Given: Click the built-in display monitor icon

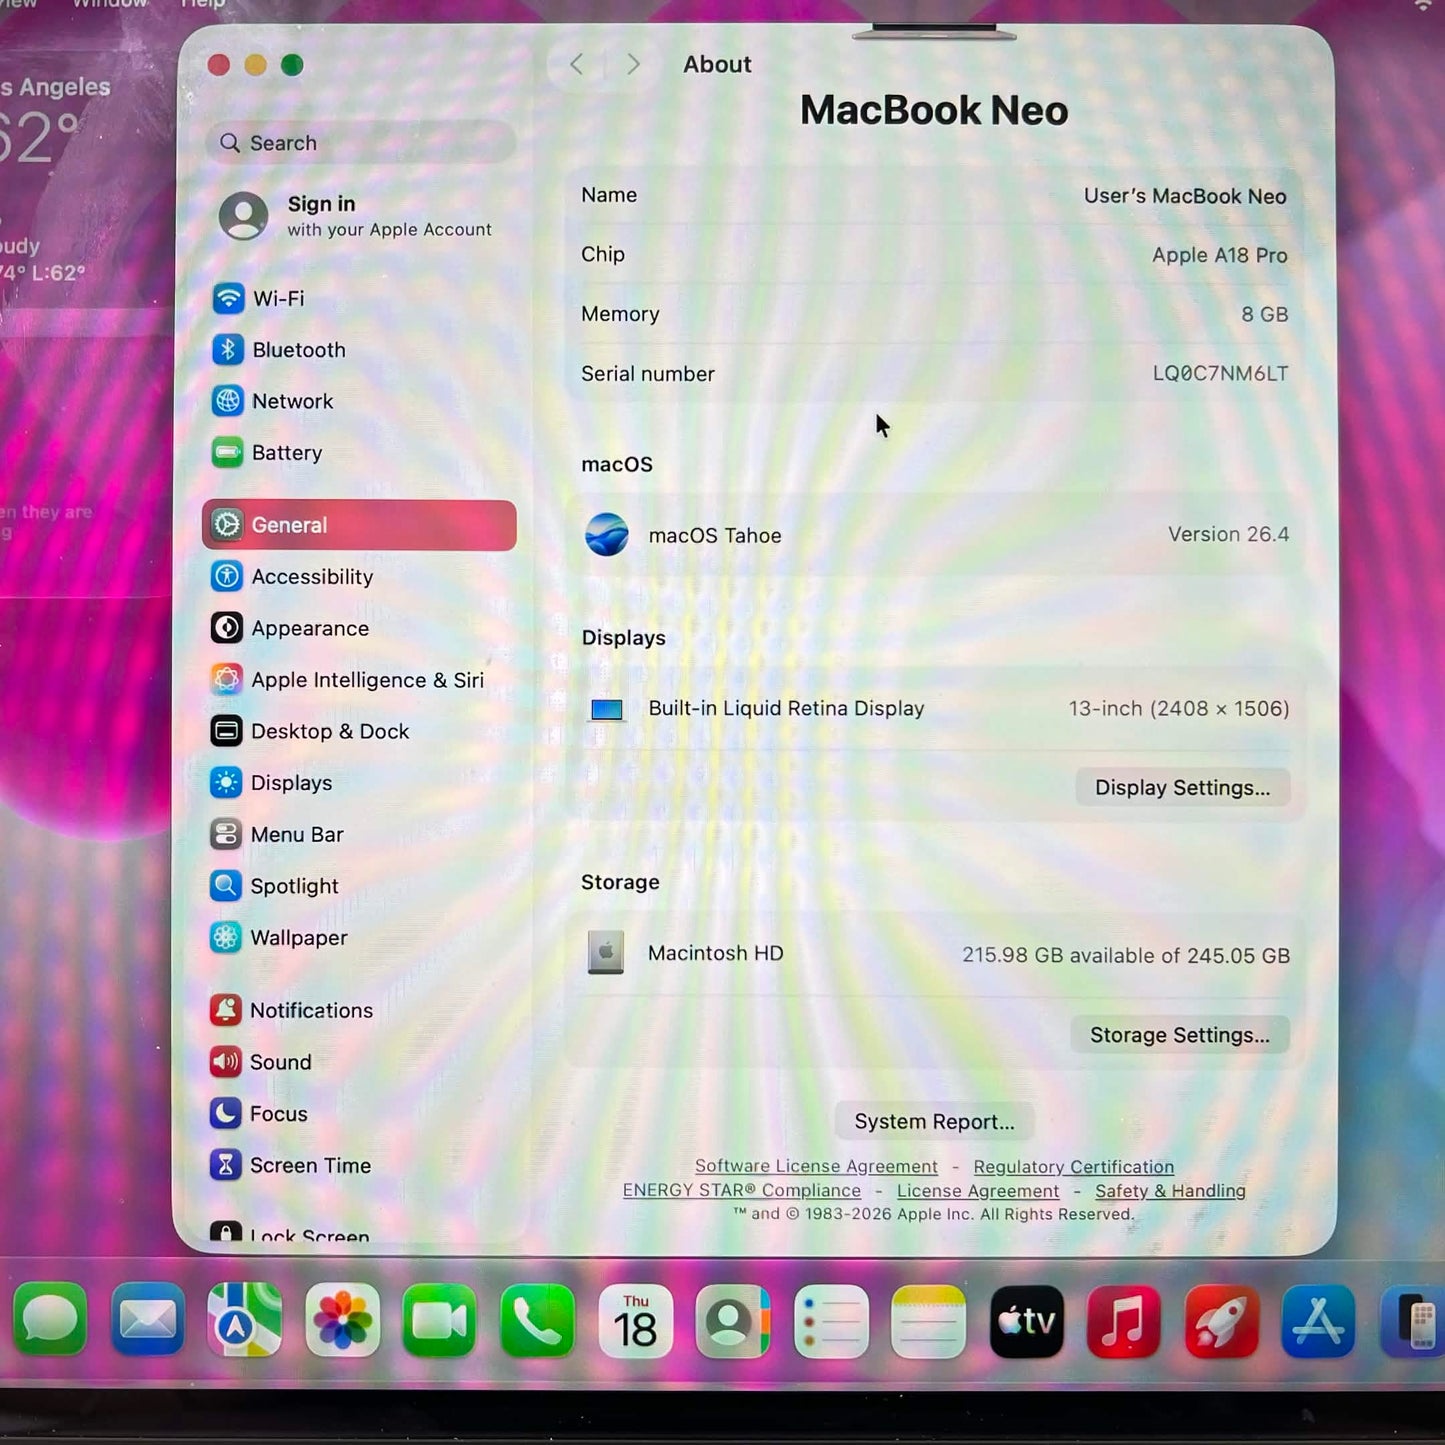Looking at the screenshot, I should [607, 710].
